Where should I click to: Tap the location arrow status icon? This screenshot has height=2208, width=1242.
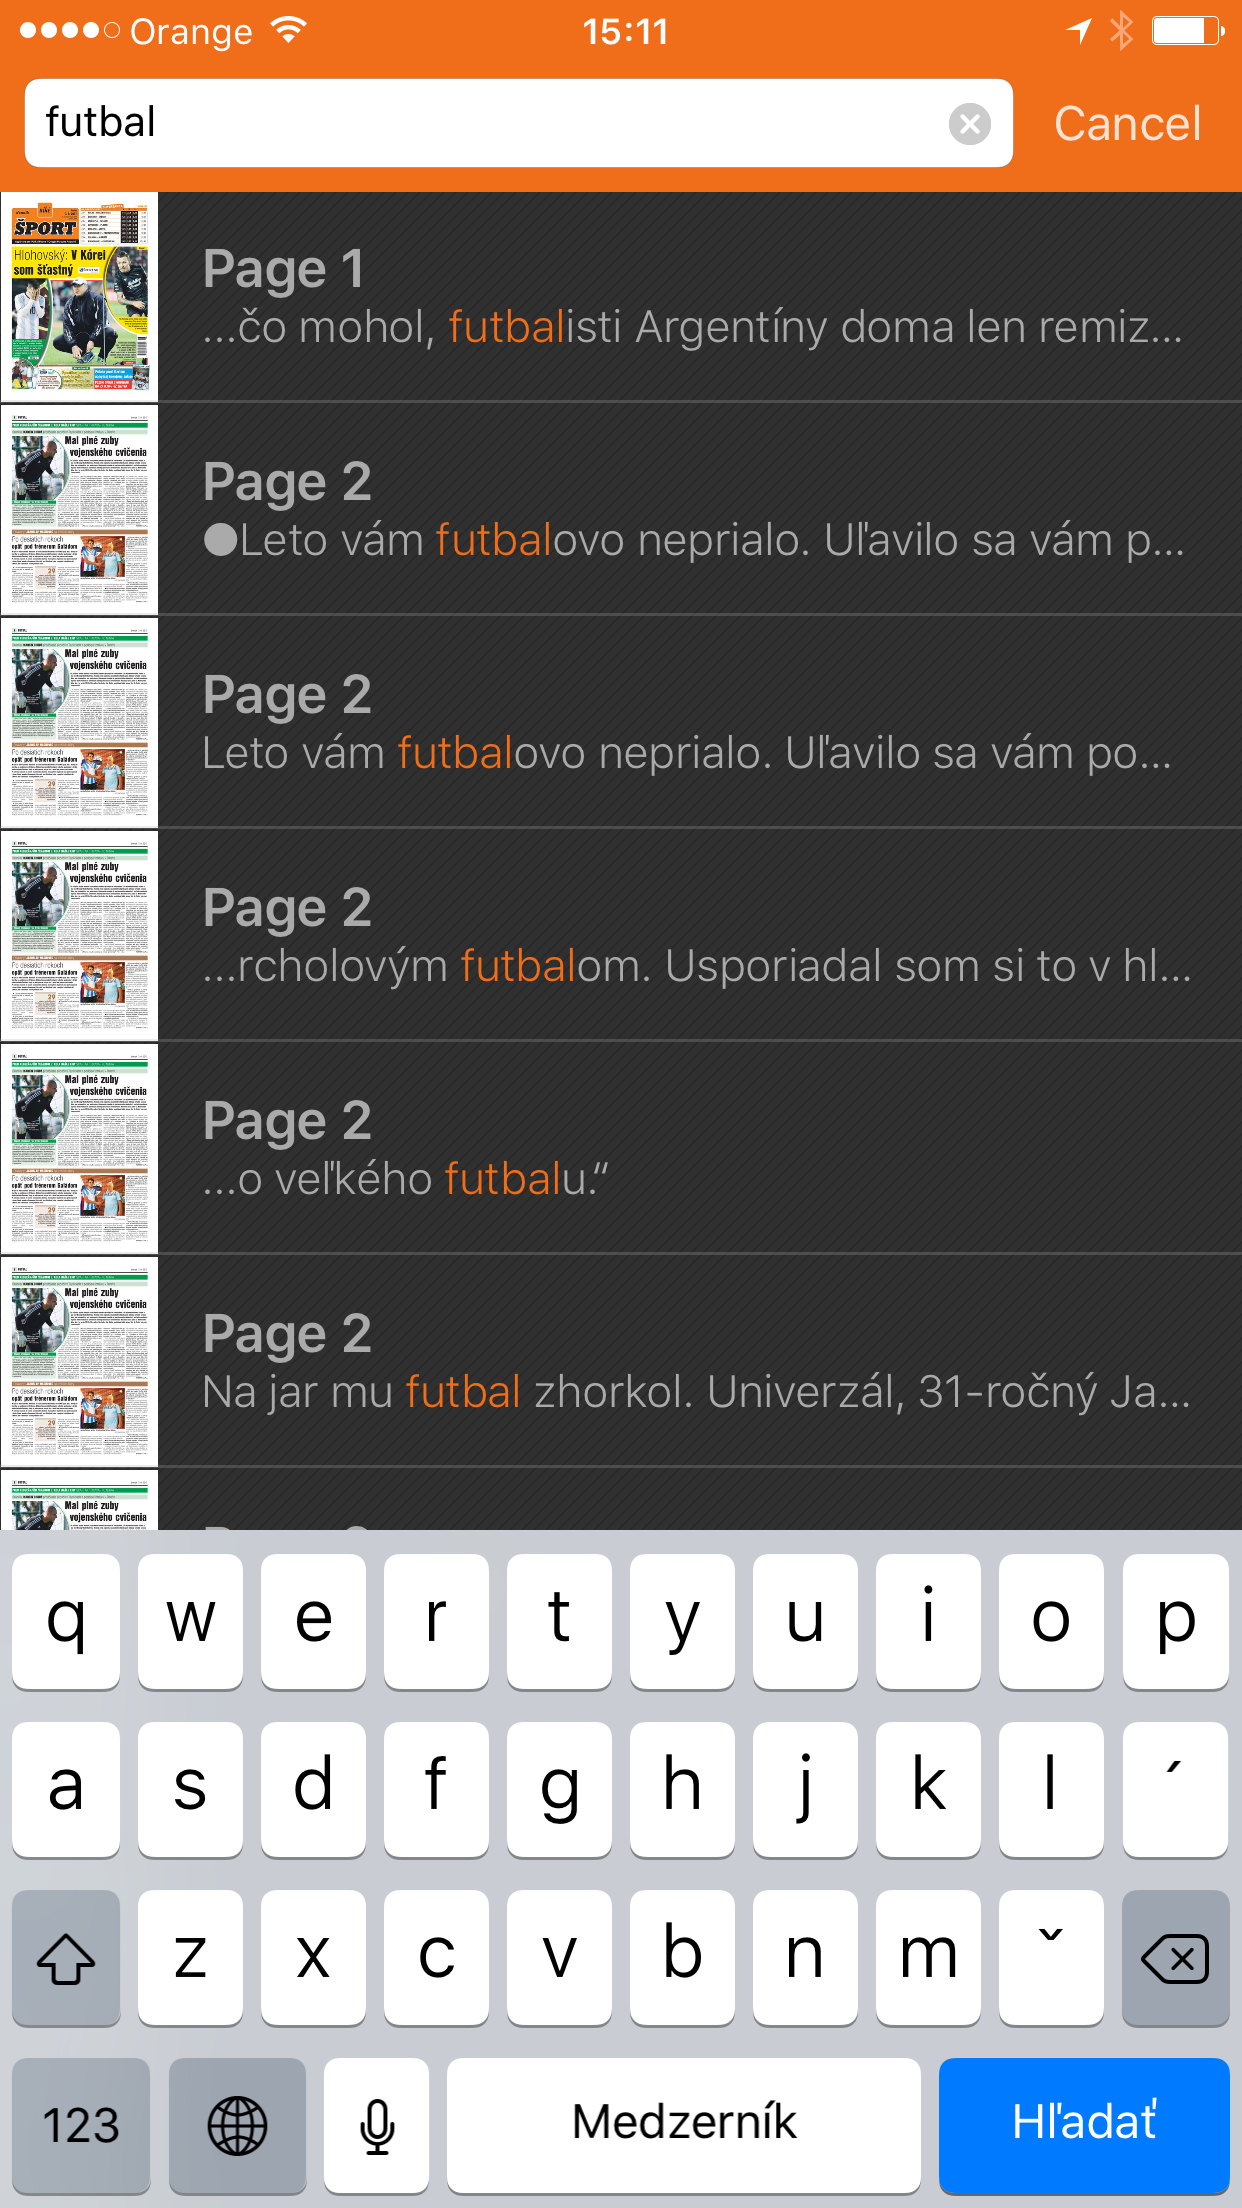pos(1079,31)
